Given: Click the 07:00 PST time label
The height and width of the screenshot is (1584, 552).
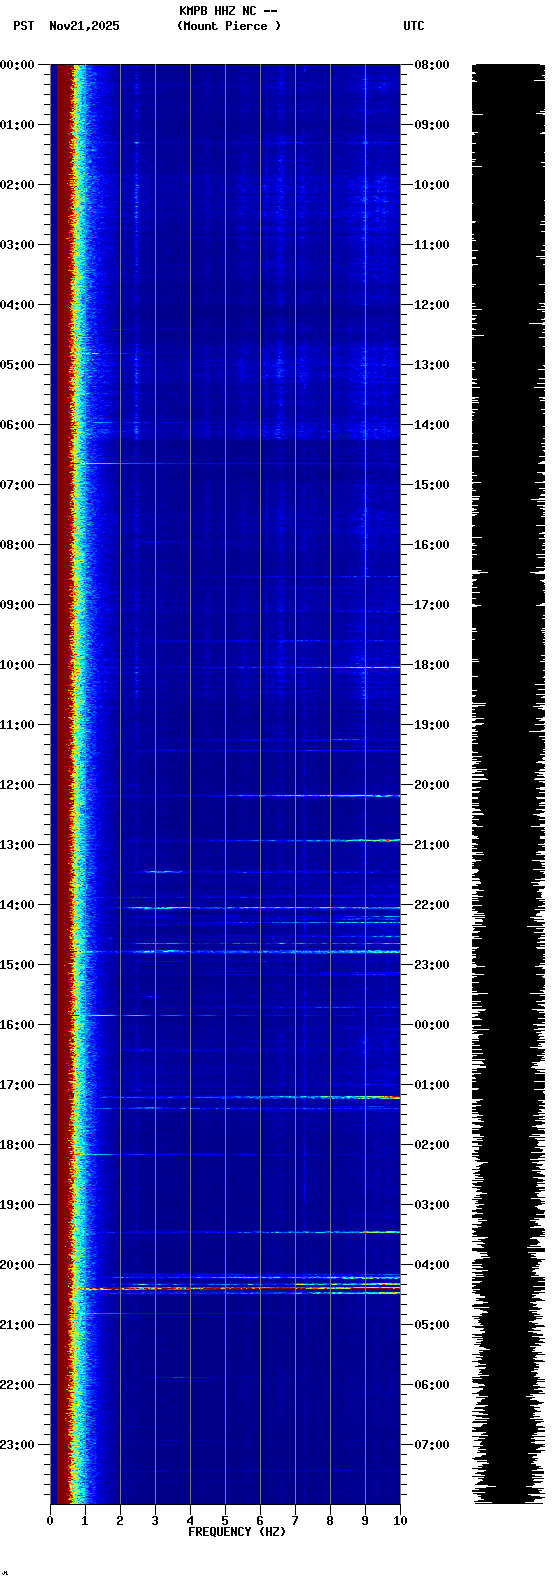Looking at the screenshot, I should 17,485.
